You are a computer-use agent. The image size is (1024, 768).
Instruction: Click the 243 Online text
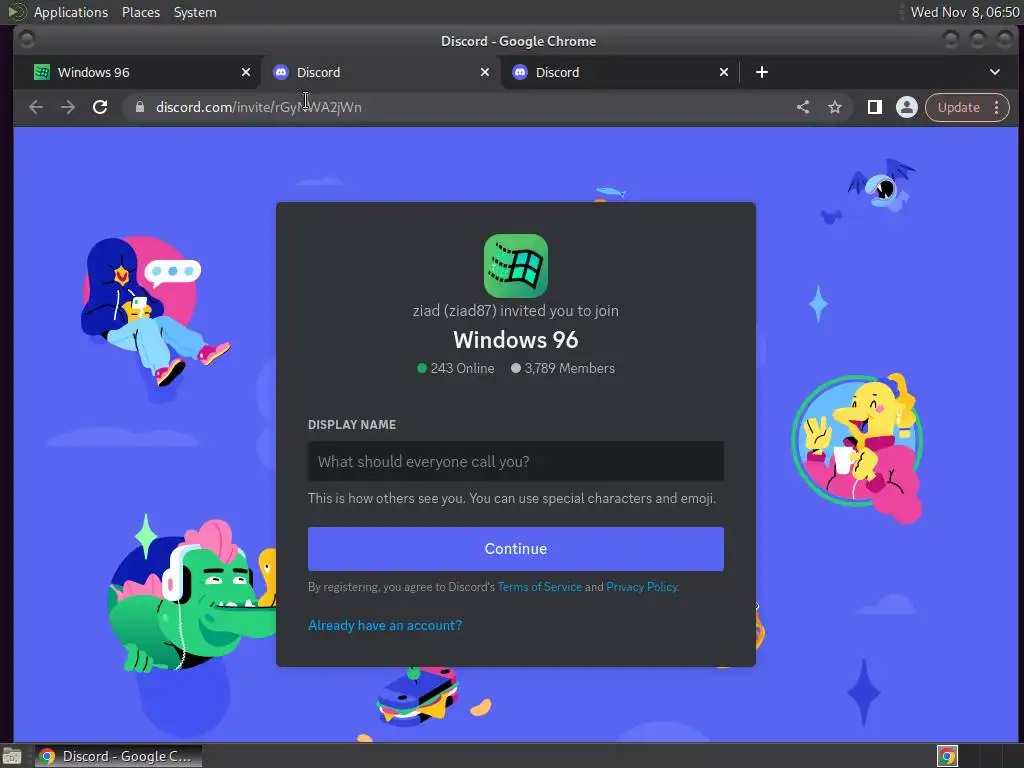[462, 368]
